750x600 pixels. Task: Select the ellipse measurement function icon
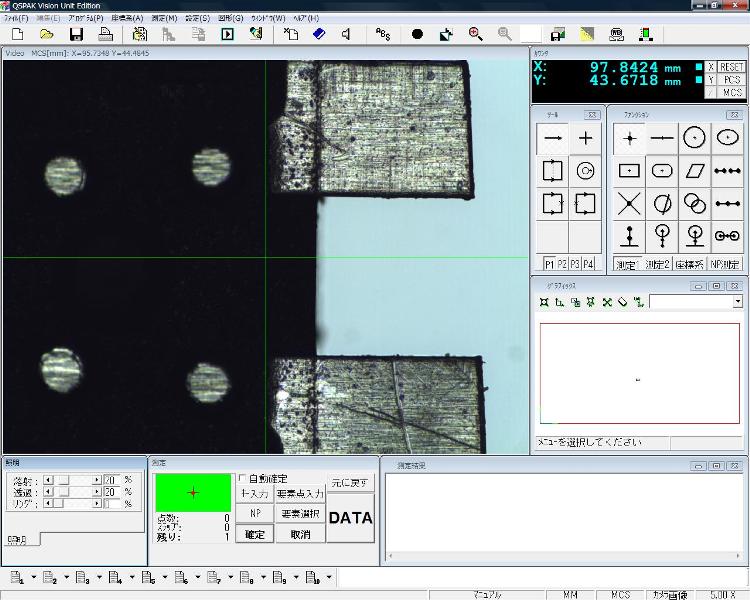[727, 138]
